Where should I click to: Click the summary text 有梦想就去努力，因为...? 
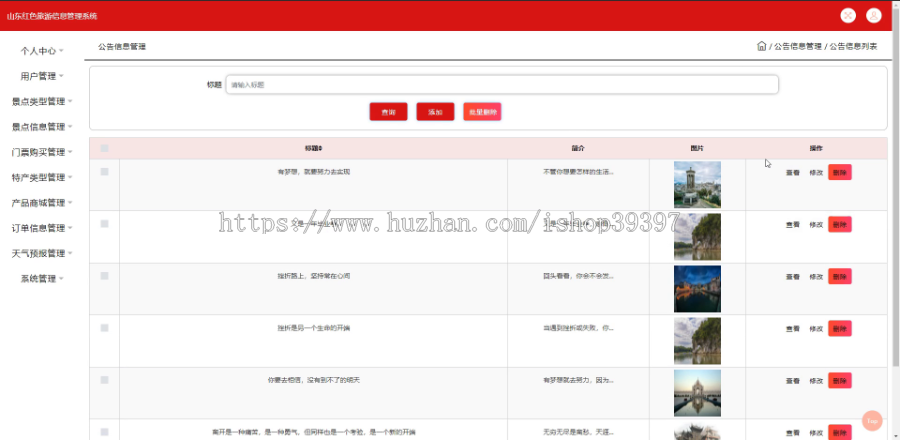[578, 380]
